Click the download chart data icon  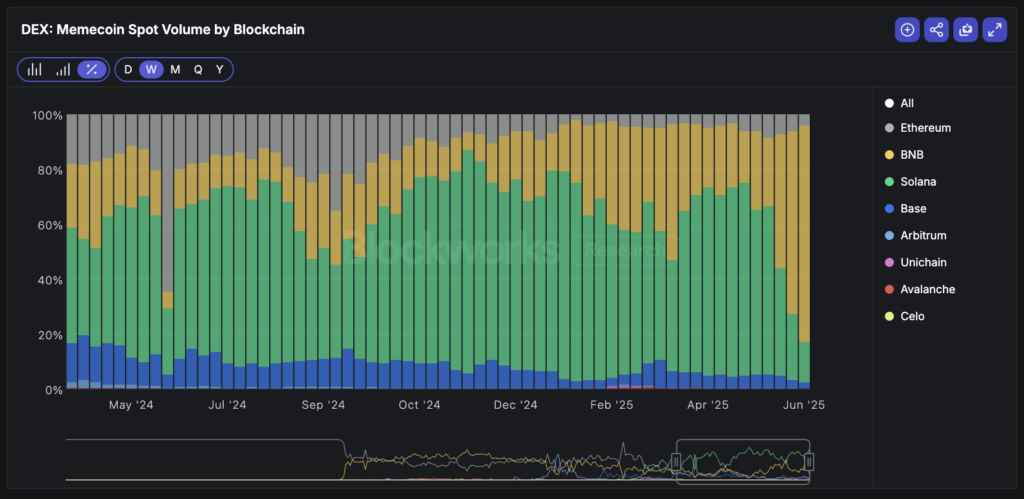[x=965, y=30]
